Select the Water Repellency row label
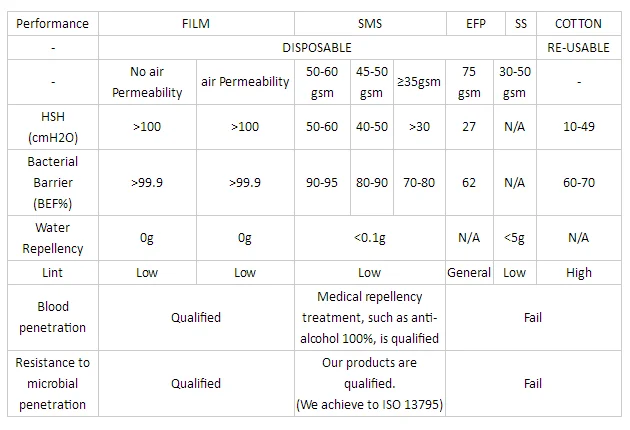Screen dimensions: 630x430 (53, 238)
